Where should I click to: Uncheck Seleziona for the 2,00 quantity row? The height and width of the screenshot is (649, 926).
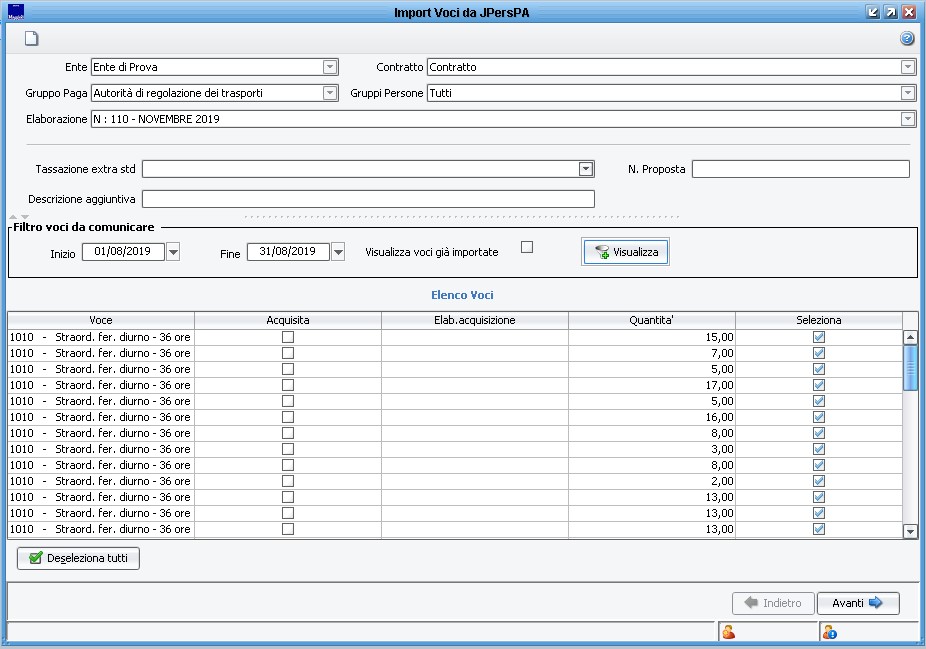[819, 481]
